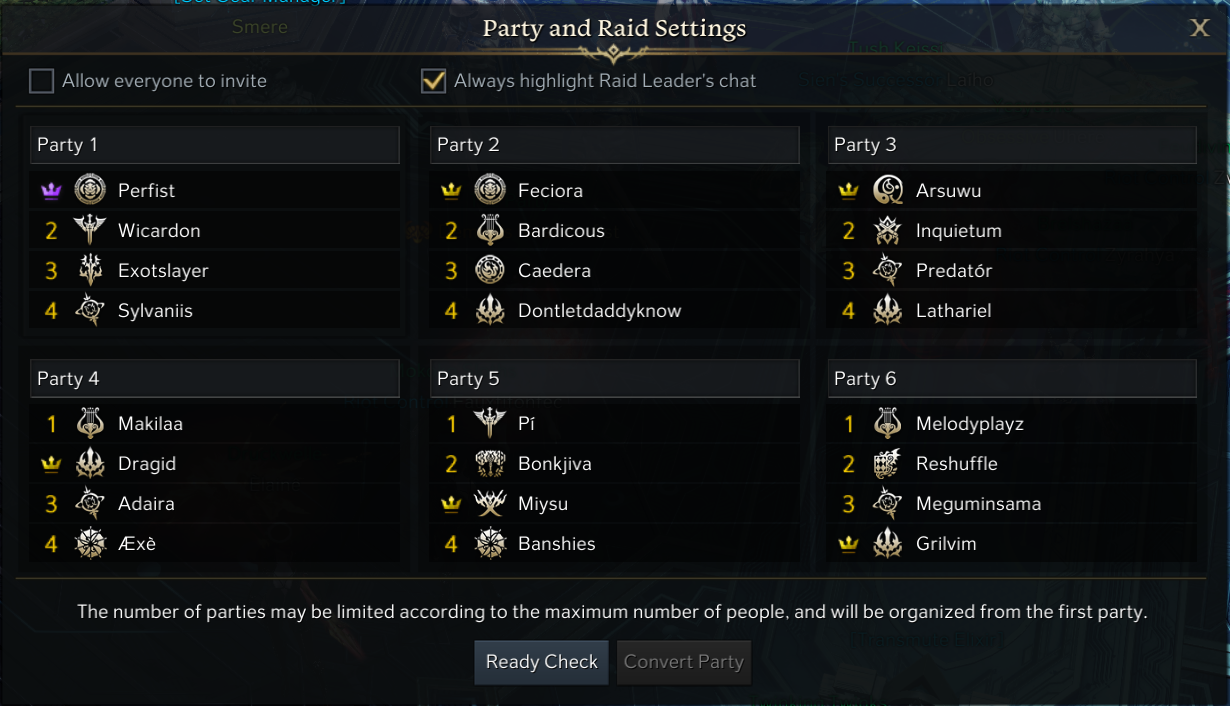Click the class icon beside Reshuffle

tap(888, 464)
